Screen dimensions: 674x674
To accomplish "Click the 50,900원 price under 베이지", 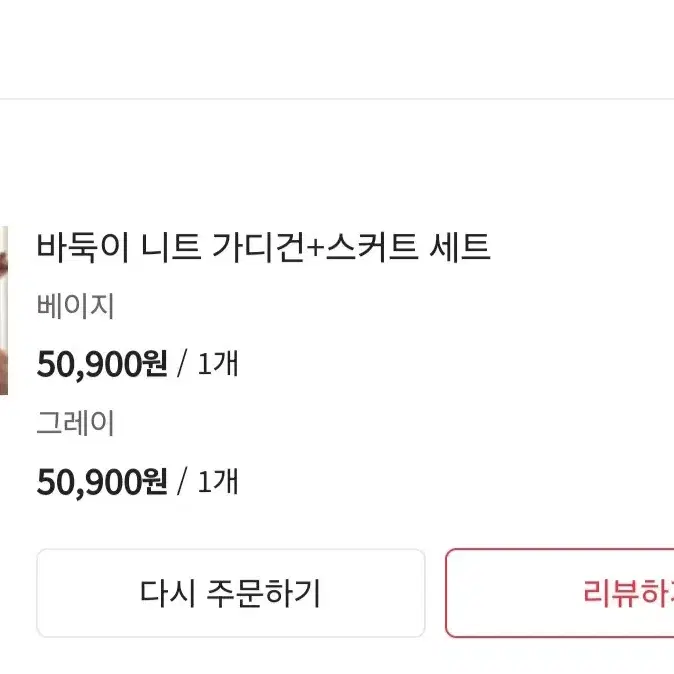I will (x=102, y=364).
